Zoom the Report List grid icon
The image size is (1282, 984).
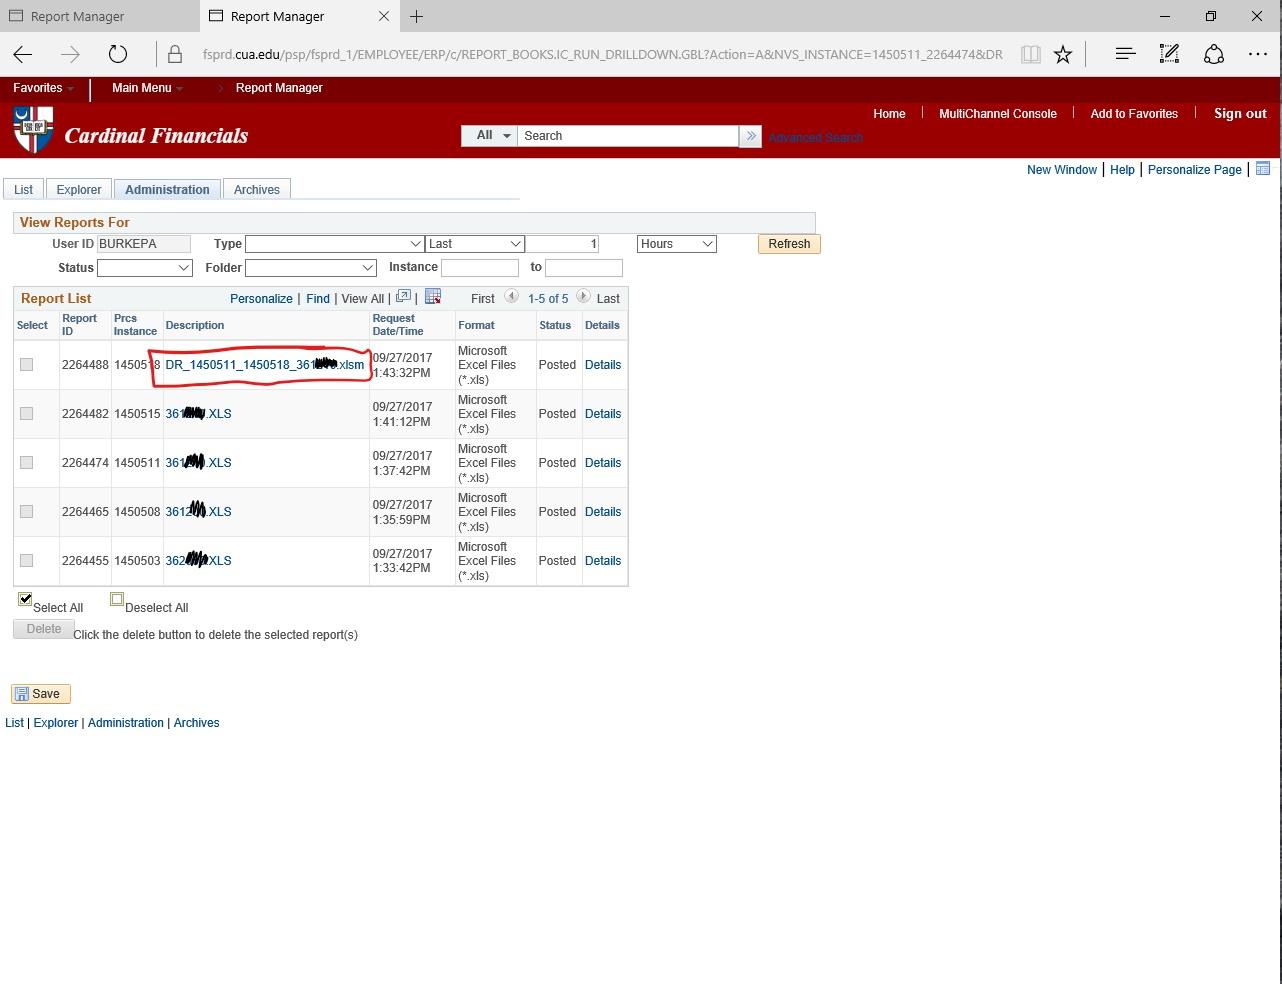point(403,297)
